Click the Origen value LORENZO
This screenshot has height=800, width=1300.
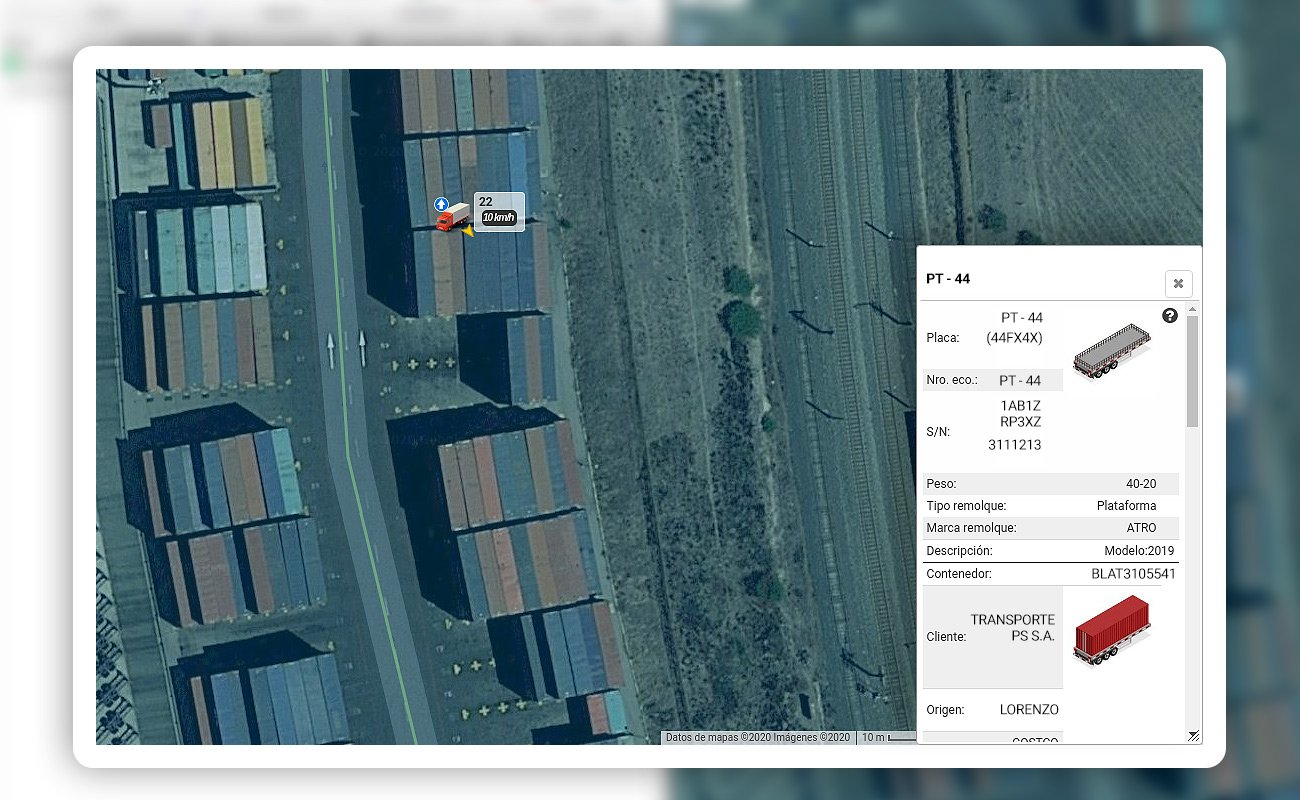[x=1029, y=710]
